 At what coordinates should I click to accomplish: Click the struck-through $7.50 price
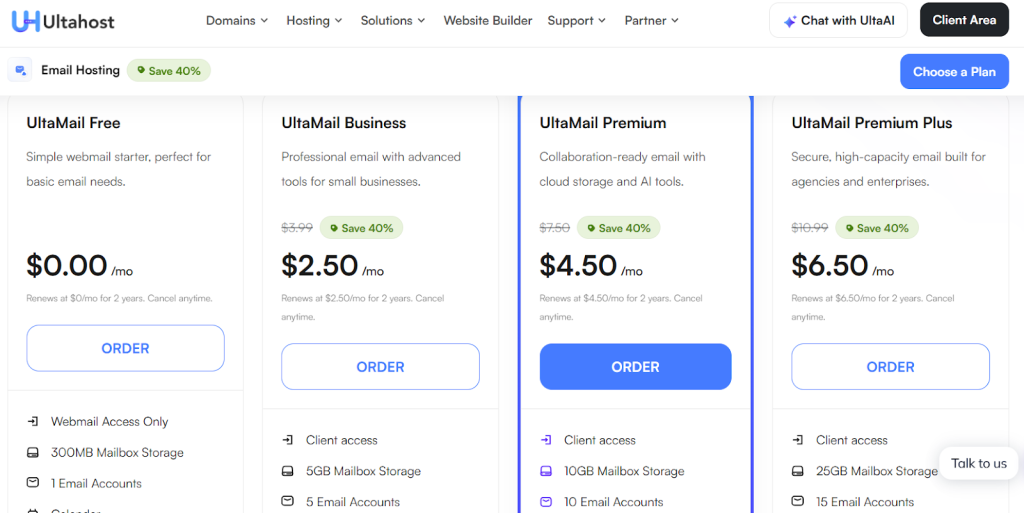[554, 228]
